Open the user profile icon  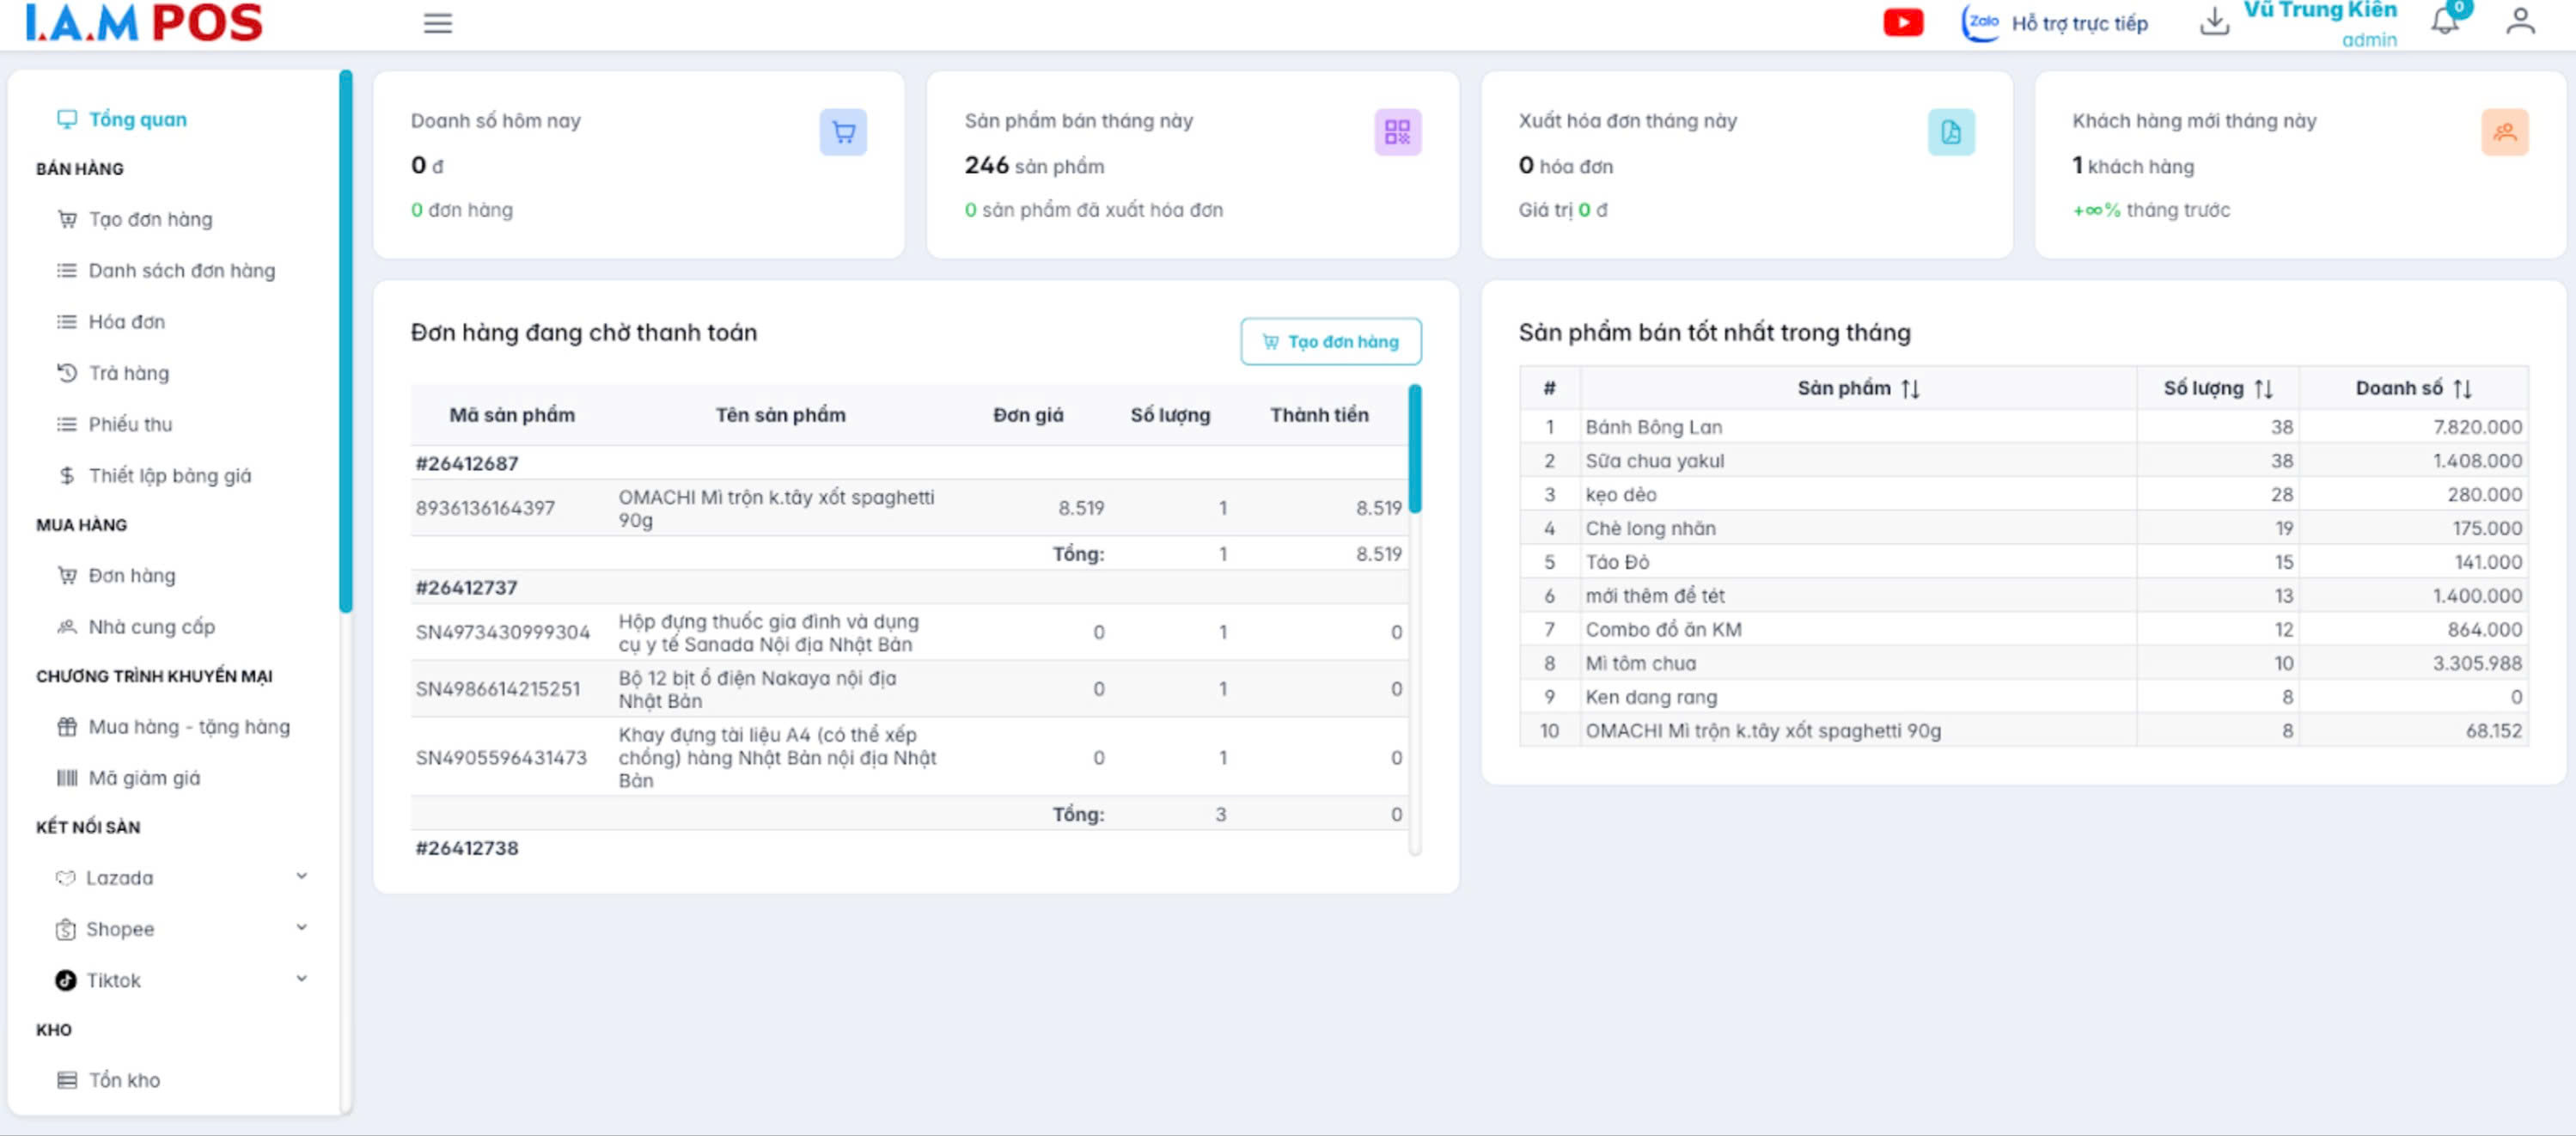2520,21
